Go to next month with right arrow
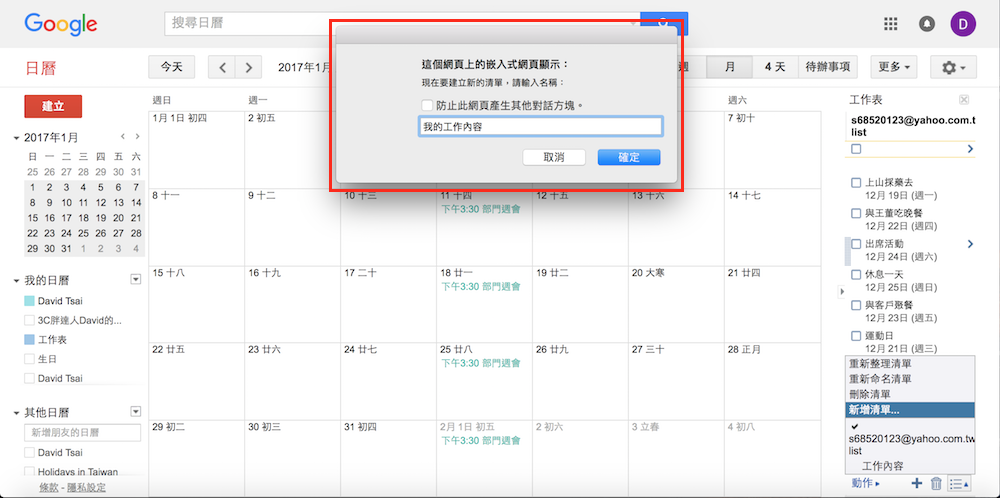Image resolution: width=1000 pixels, height=498 pixels. (x=248, y=68)
